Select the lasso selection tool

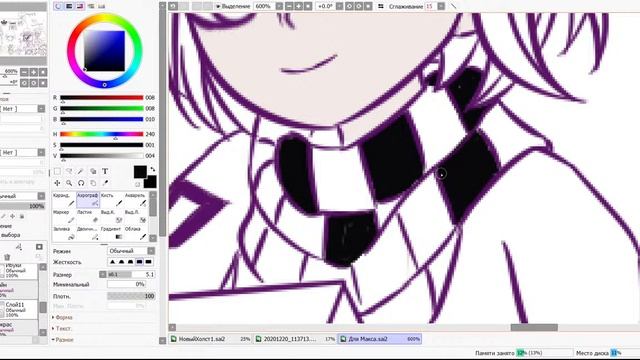(x=69, y=171)
